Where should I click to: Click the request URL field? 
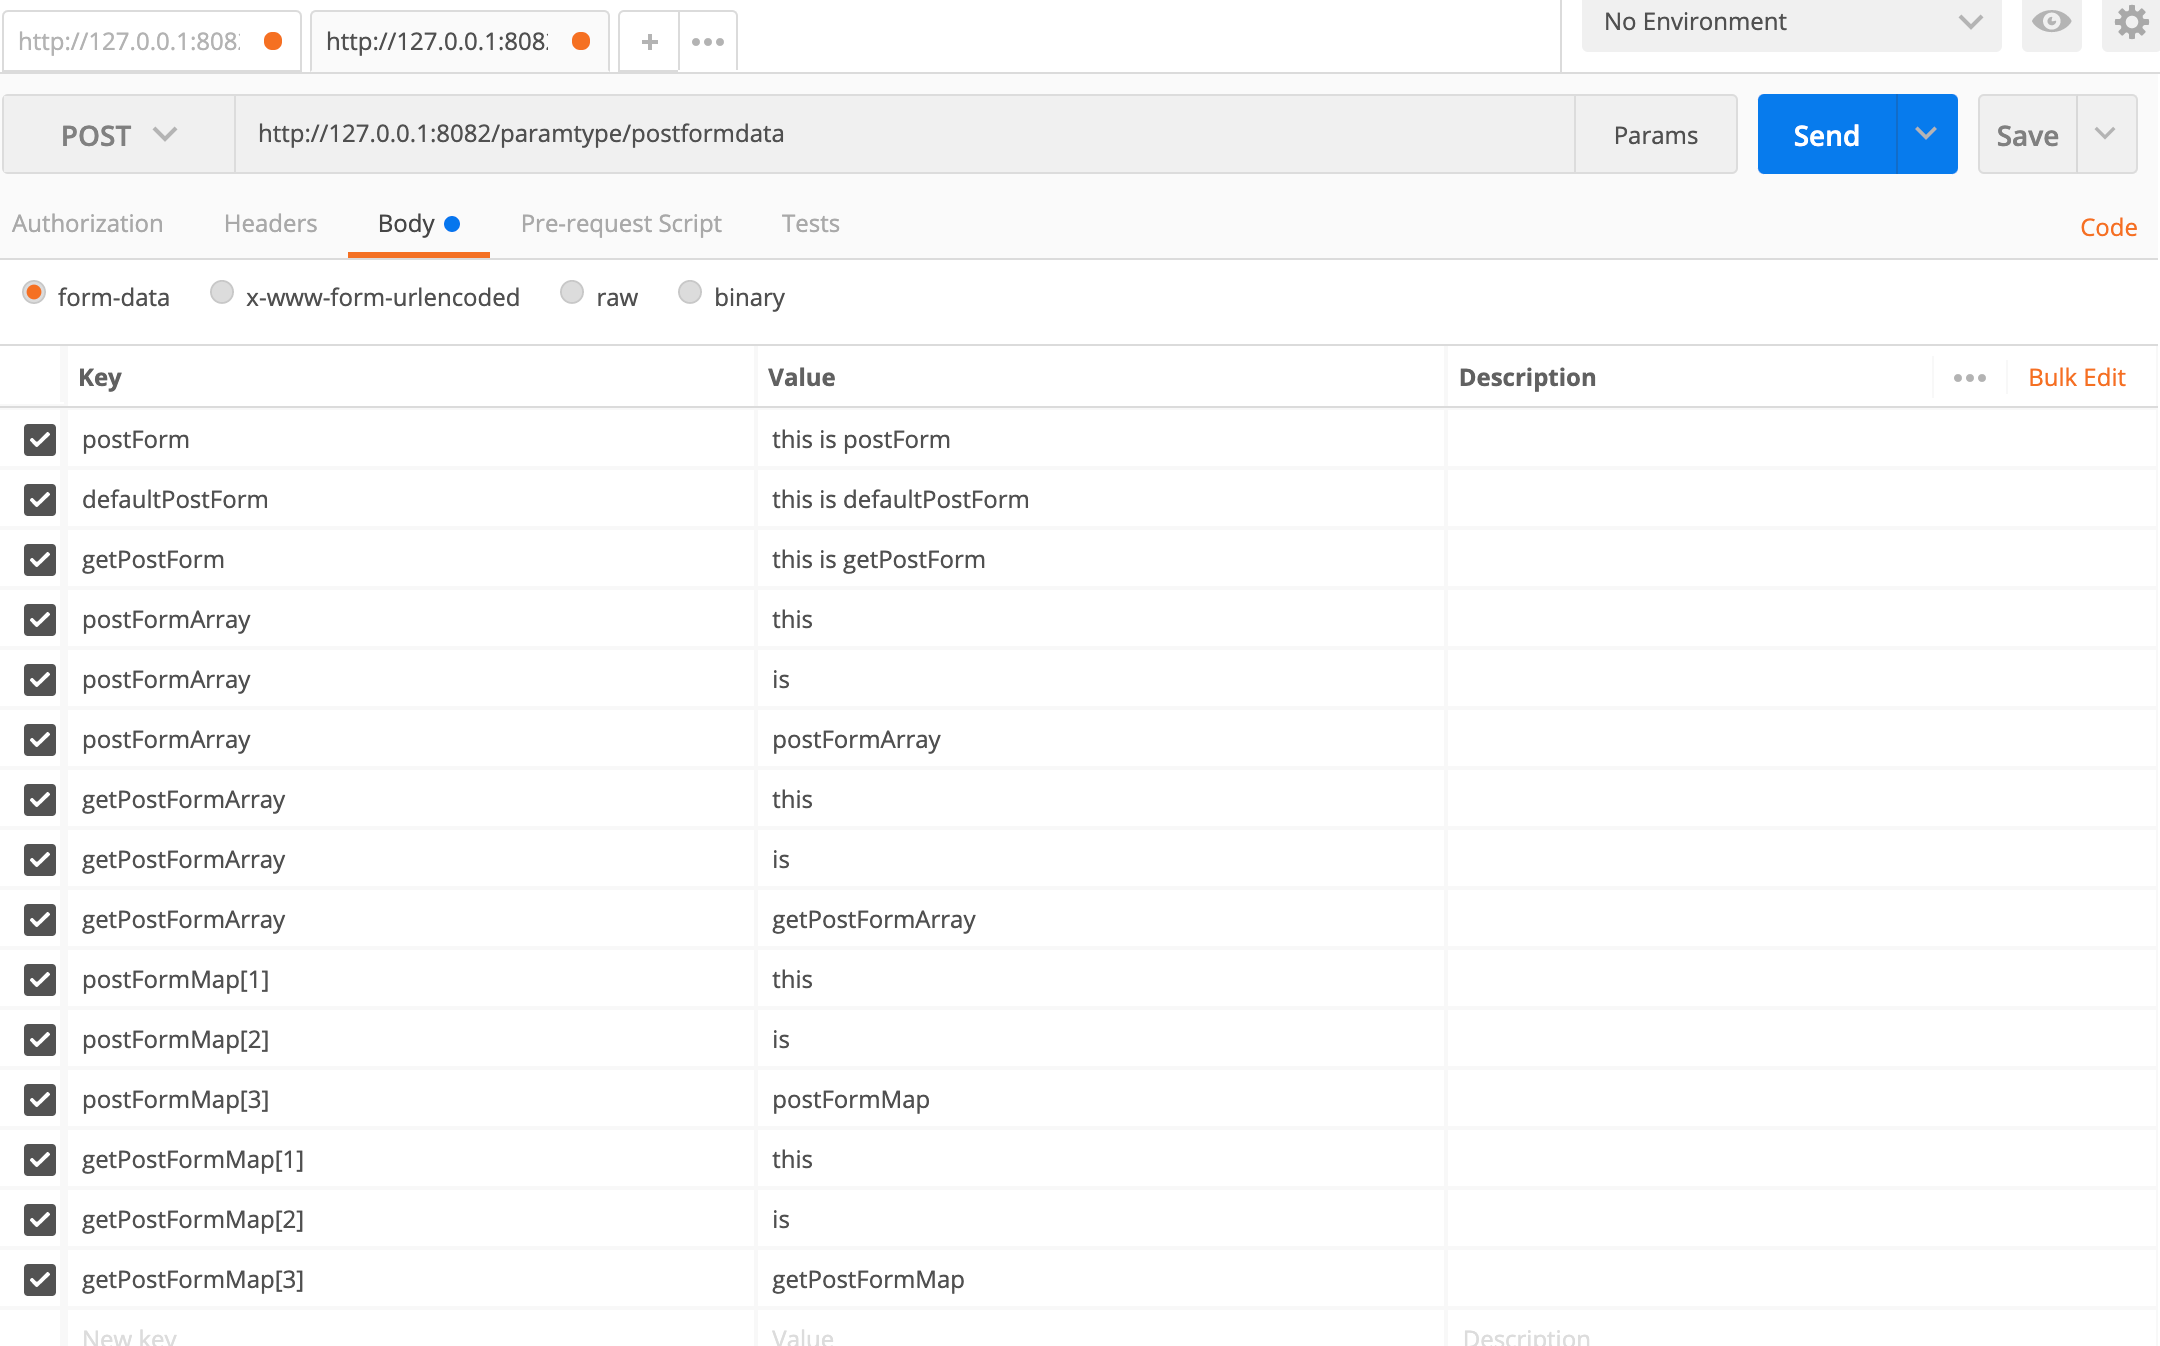[905, 134]
